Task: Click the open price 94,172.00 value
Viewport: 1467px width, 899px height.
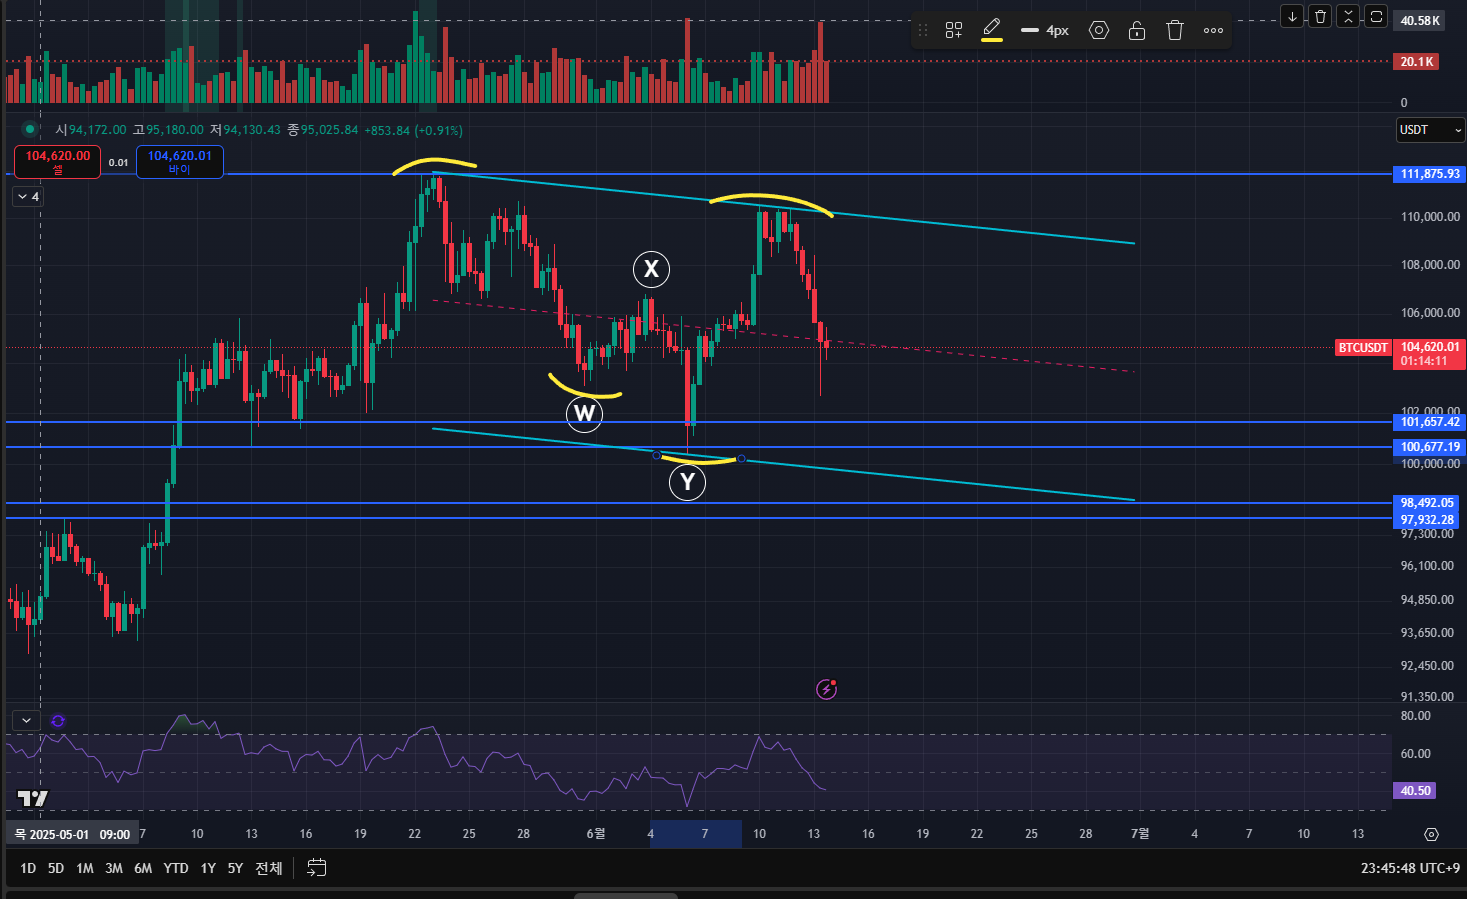Action: (x=97, y=130)
